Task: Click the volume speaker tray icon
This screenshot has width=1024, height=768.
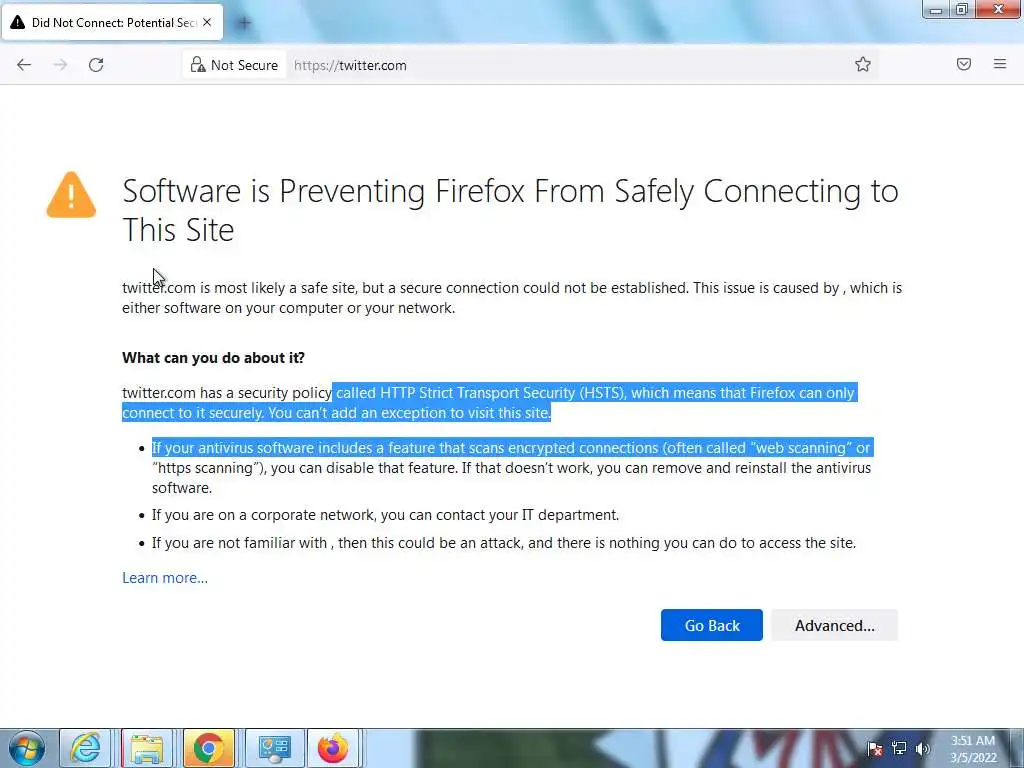Action: pos(922,748)
